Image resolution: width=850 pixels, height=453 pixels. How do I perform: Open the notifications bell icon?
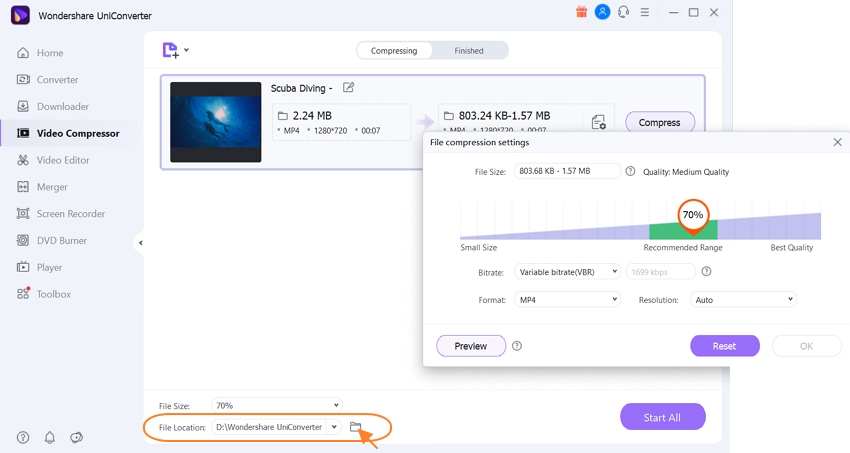tap(50, 437)
